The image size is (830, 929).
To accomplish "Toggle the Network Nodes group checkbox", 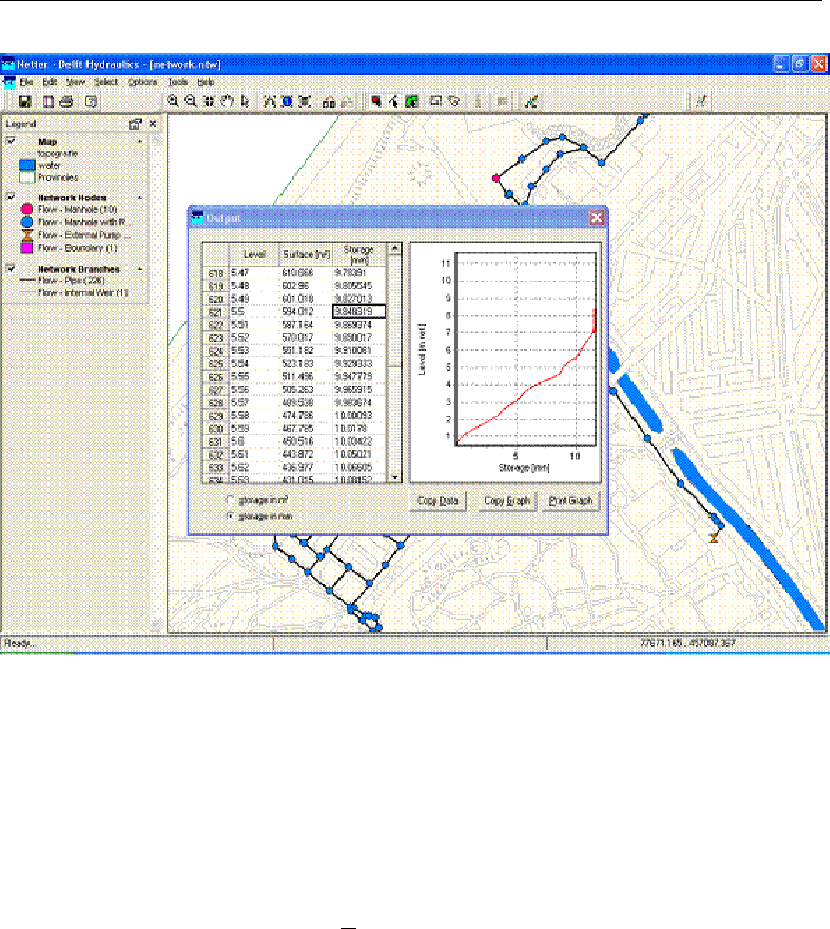I will click(11, 197).
